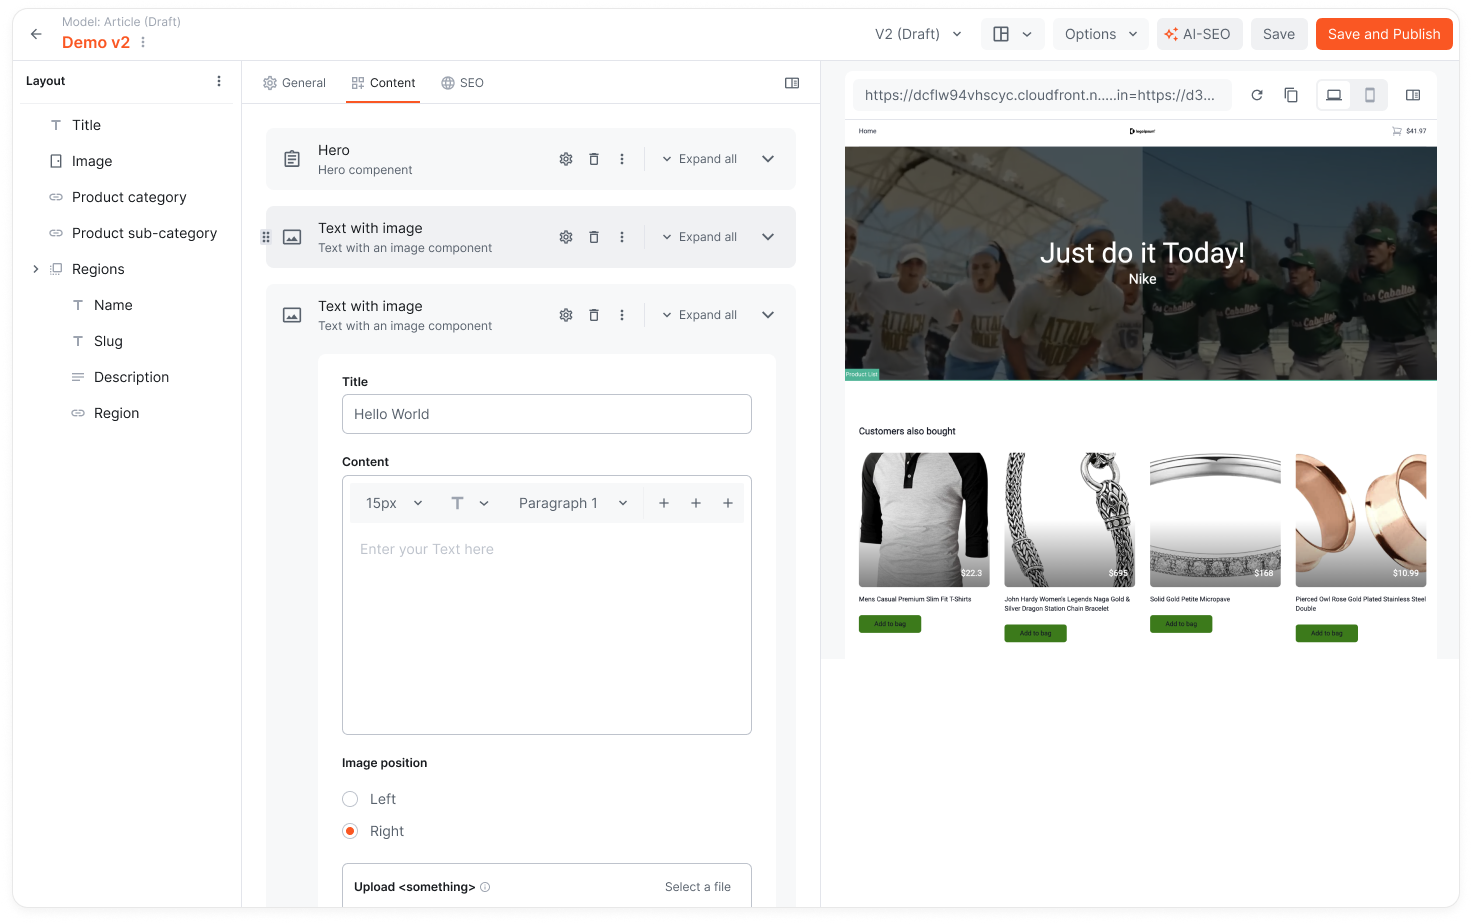
Task: Switch to the SEO tab
Action: tap(462, 83)
